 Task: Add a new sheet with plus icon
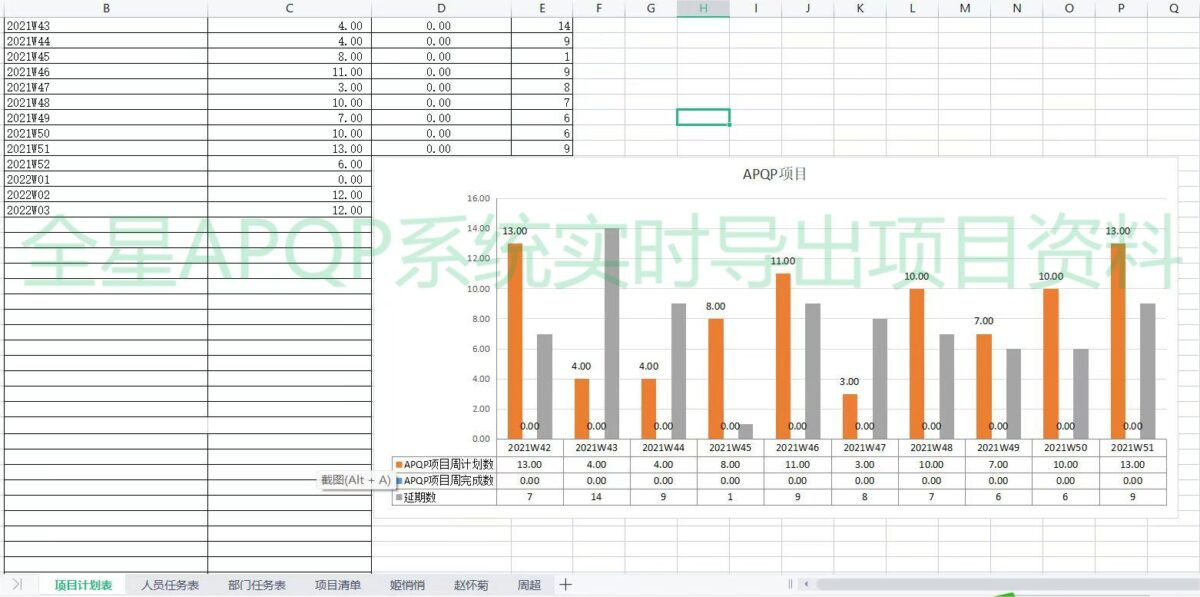[x=565, y=584]
